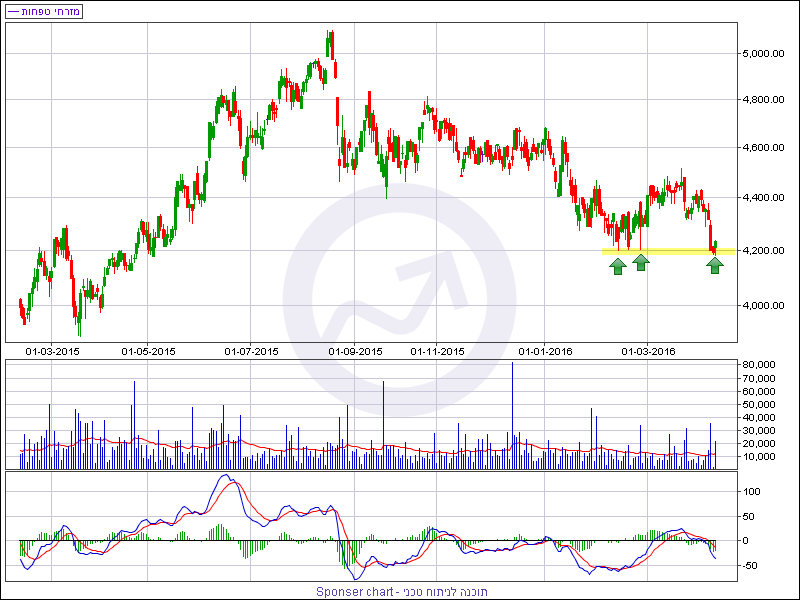Click the rightmost green arrow marker
Viewport: 800px width, 600px height.
[715, 265]
